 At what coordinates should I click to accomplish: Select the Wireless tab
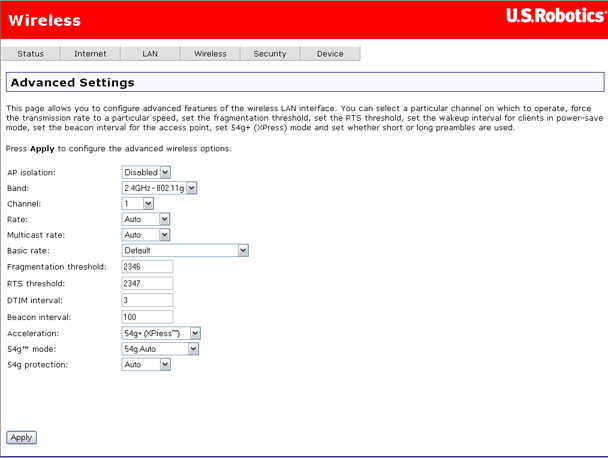(x=210, y=54)
